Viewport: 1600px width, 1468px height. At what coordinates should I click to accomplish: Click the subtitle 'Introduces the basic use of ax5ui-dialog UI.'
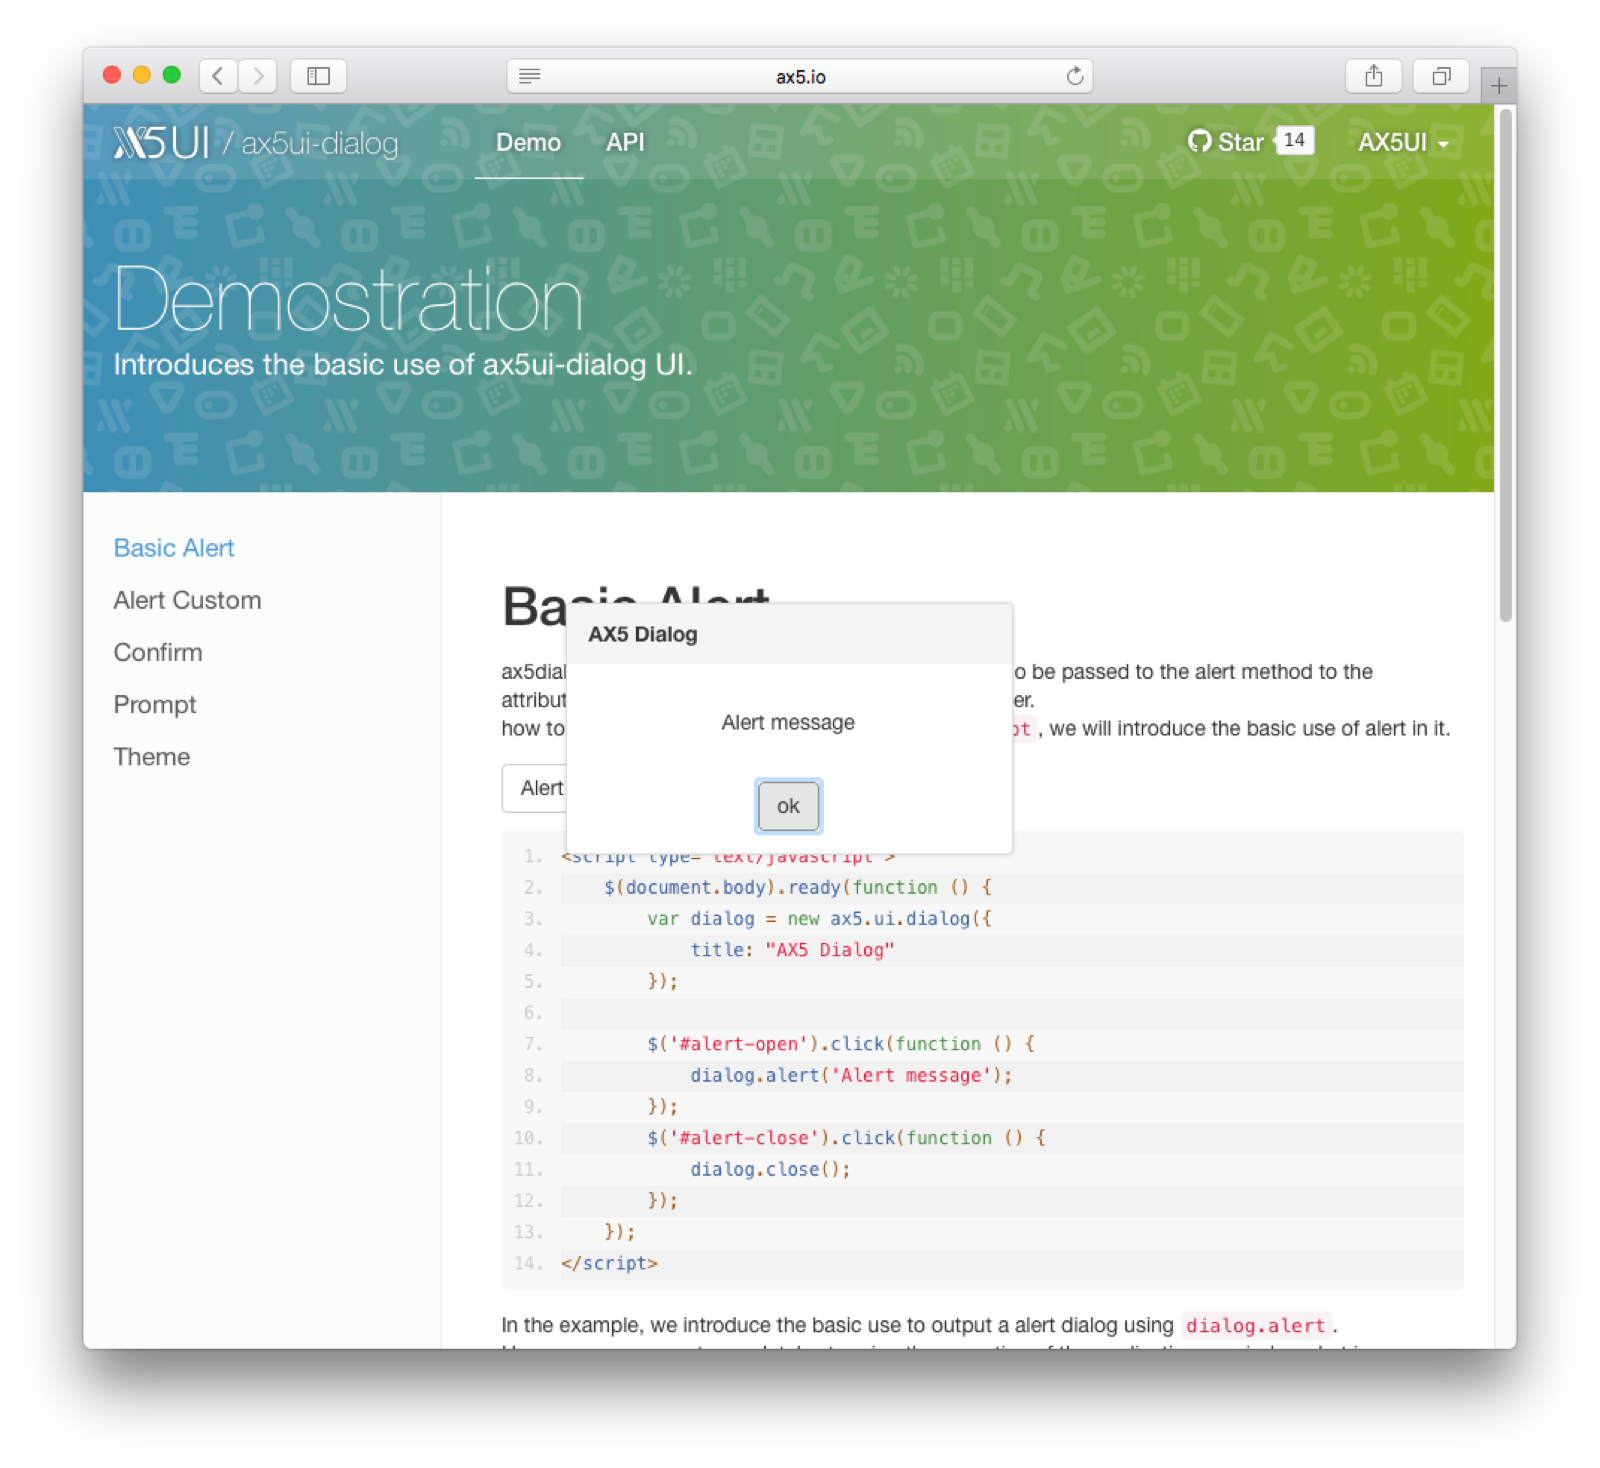click(x=403, y=365)
